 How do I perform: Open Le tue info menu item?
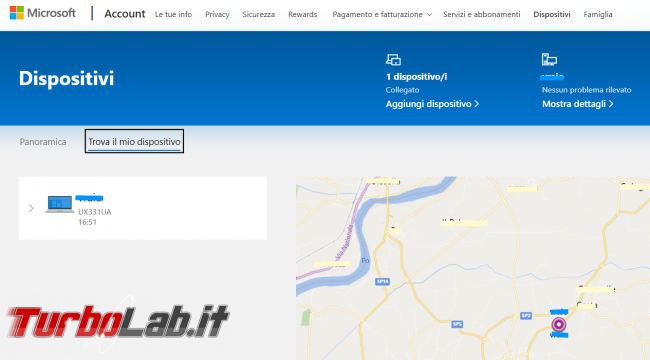173,15
